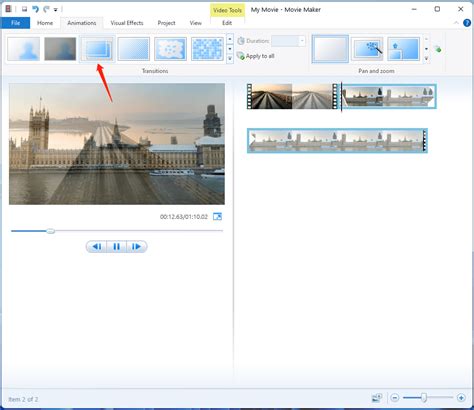This screenshot has height=410, width=474.
Task: Open the help question mark icon
Action: pyautogui.click(x=467, y=23)
